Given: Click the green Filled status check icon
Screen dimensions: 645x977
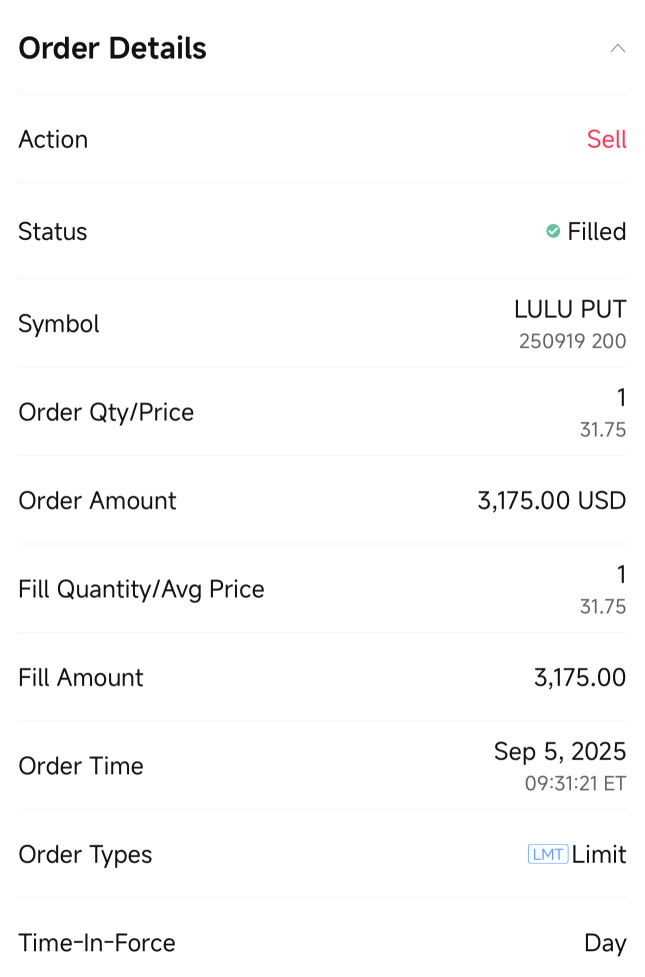Looking at the screenshot, I should click(x=552, y=232).
